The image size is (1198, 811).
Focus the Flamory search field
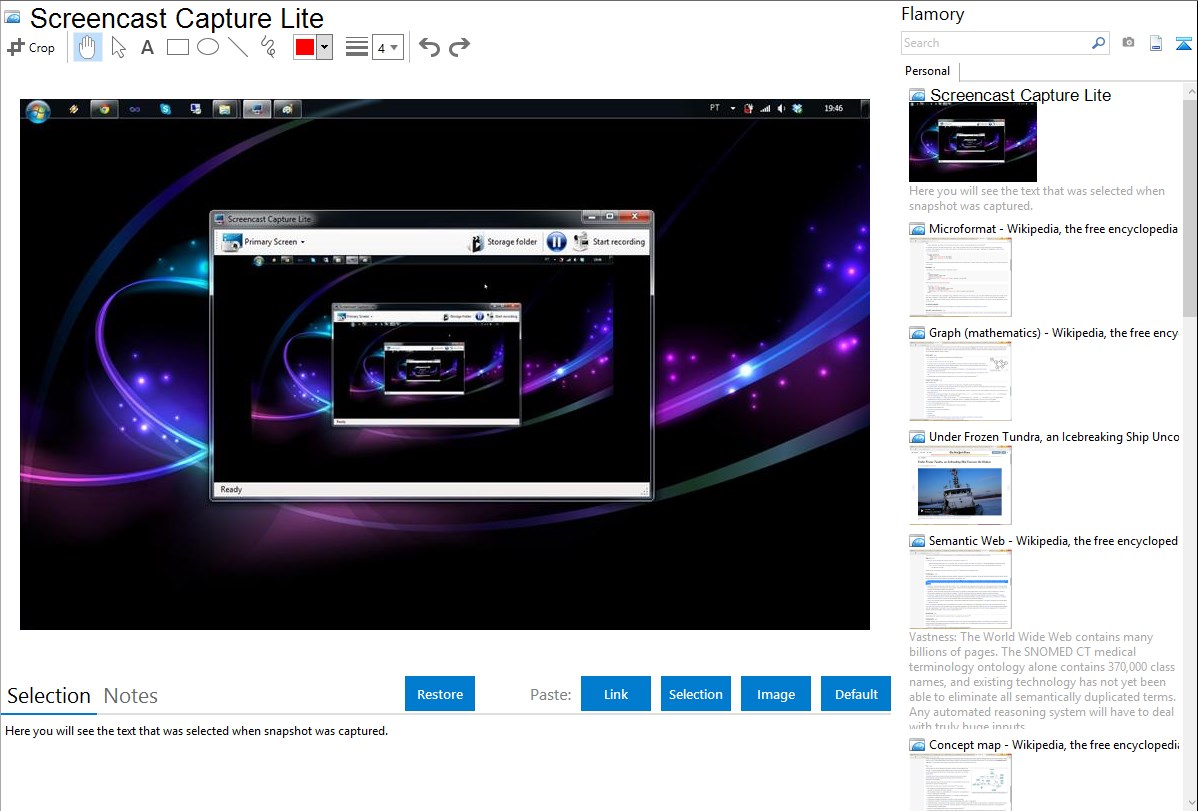996,43
